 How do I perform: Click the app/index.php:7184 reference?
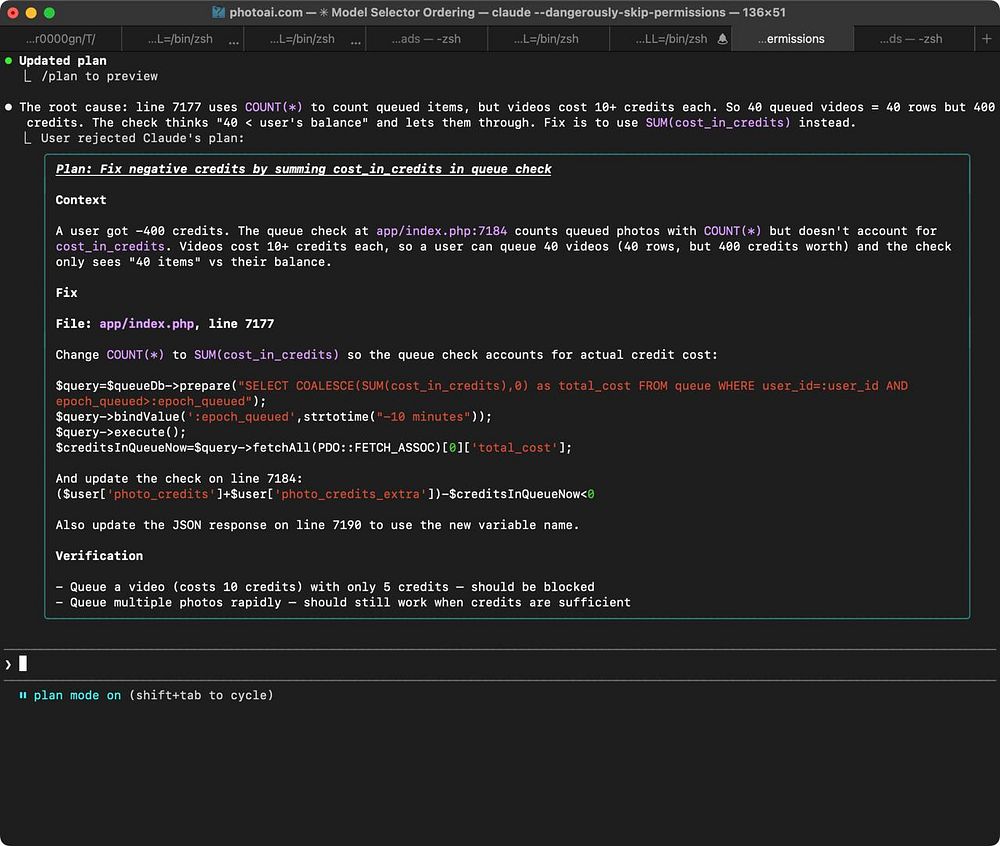coord(441,231)
